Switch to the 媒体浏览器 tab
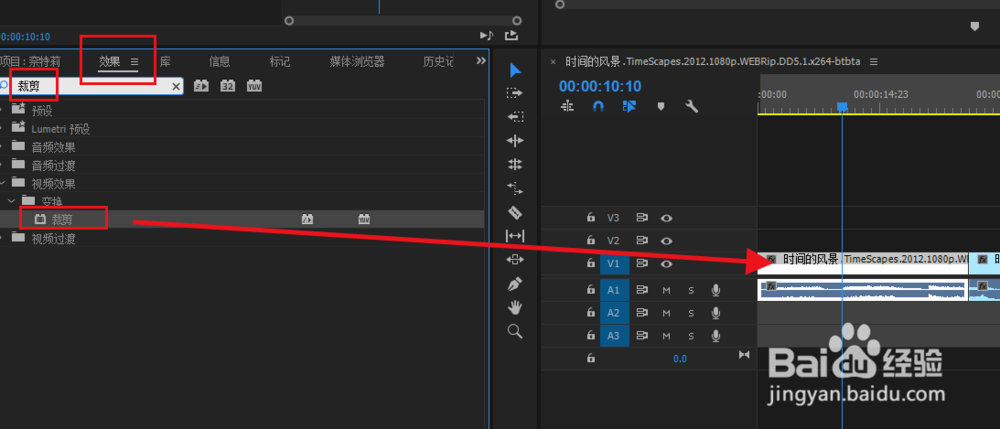 (357, 62)
